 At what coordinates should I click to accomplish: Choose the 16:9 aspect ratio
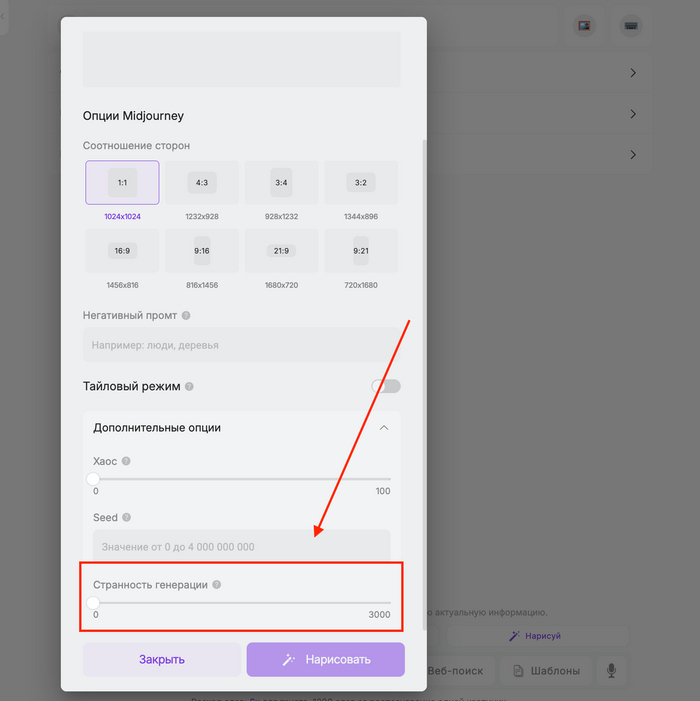[122, 251]
